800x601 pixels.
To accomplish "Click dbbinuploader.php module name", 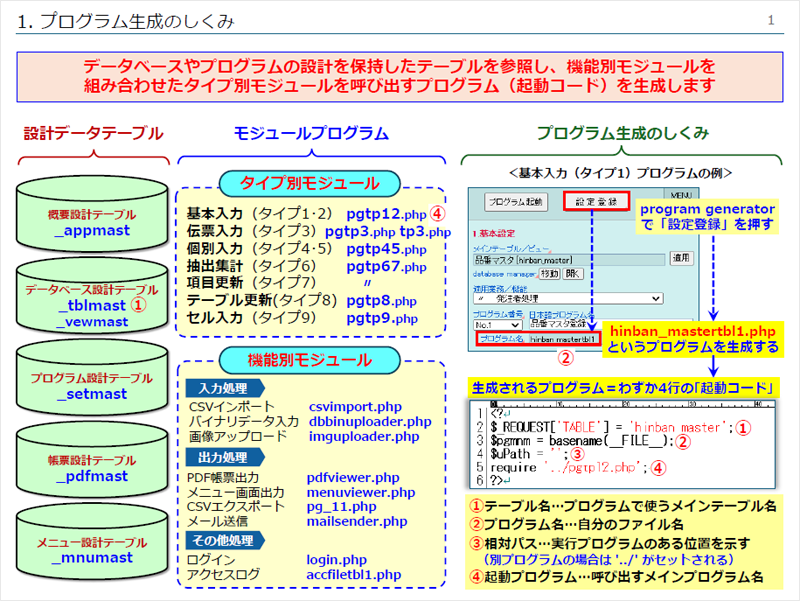I will [x=370, y=421].
